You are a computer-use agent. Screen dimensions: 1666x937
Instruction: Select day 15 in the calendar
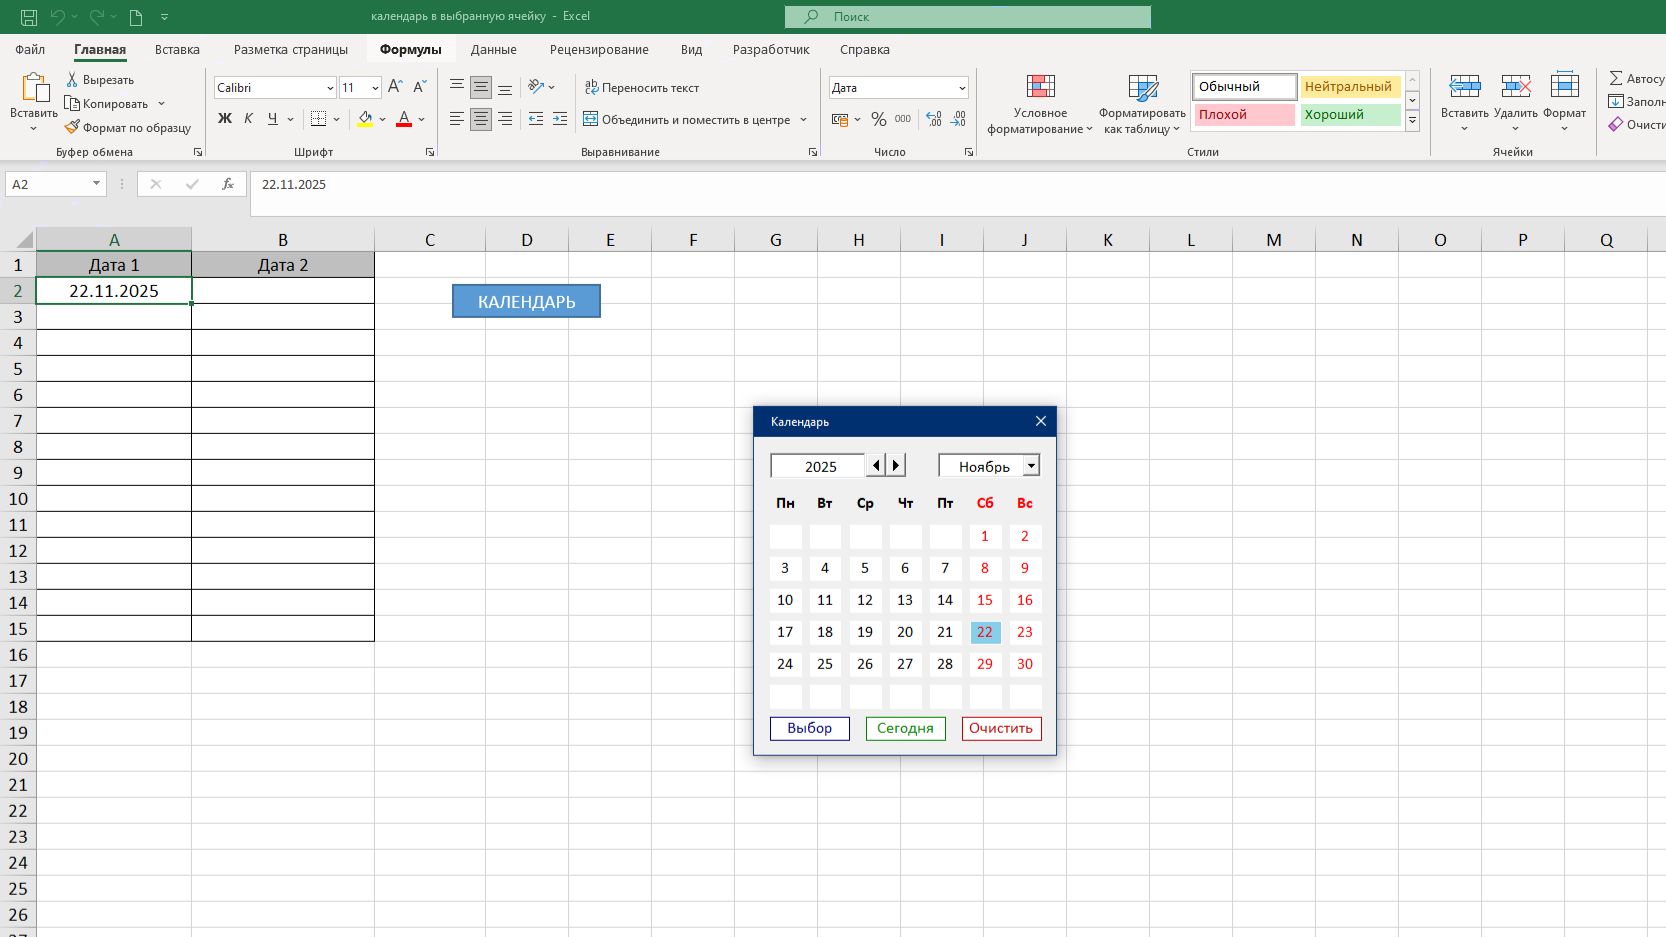click(x=985, y=600)
